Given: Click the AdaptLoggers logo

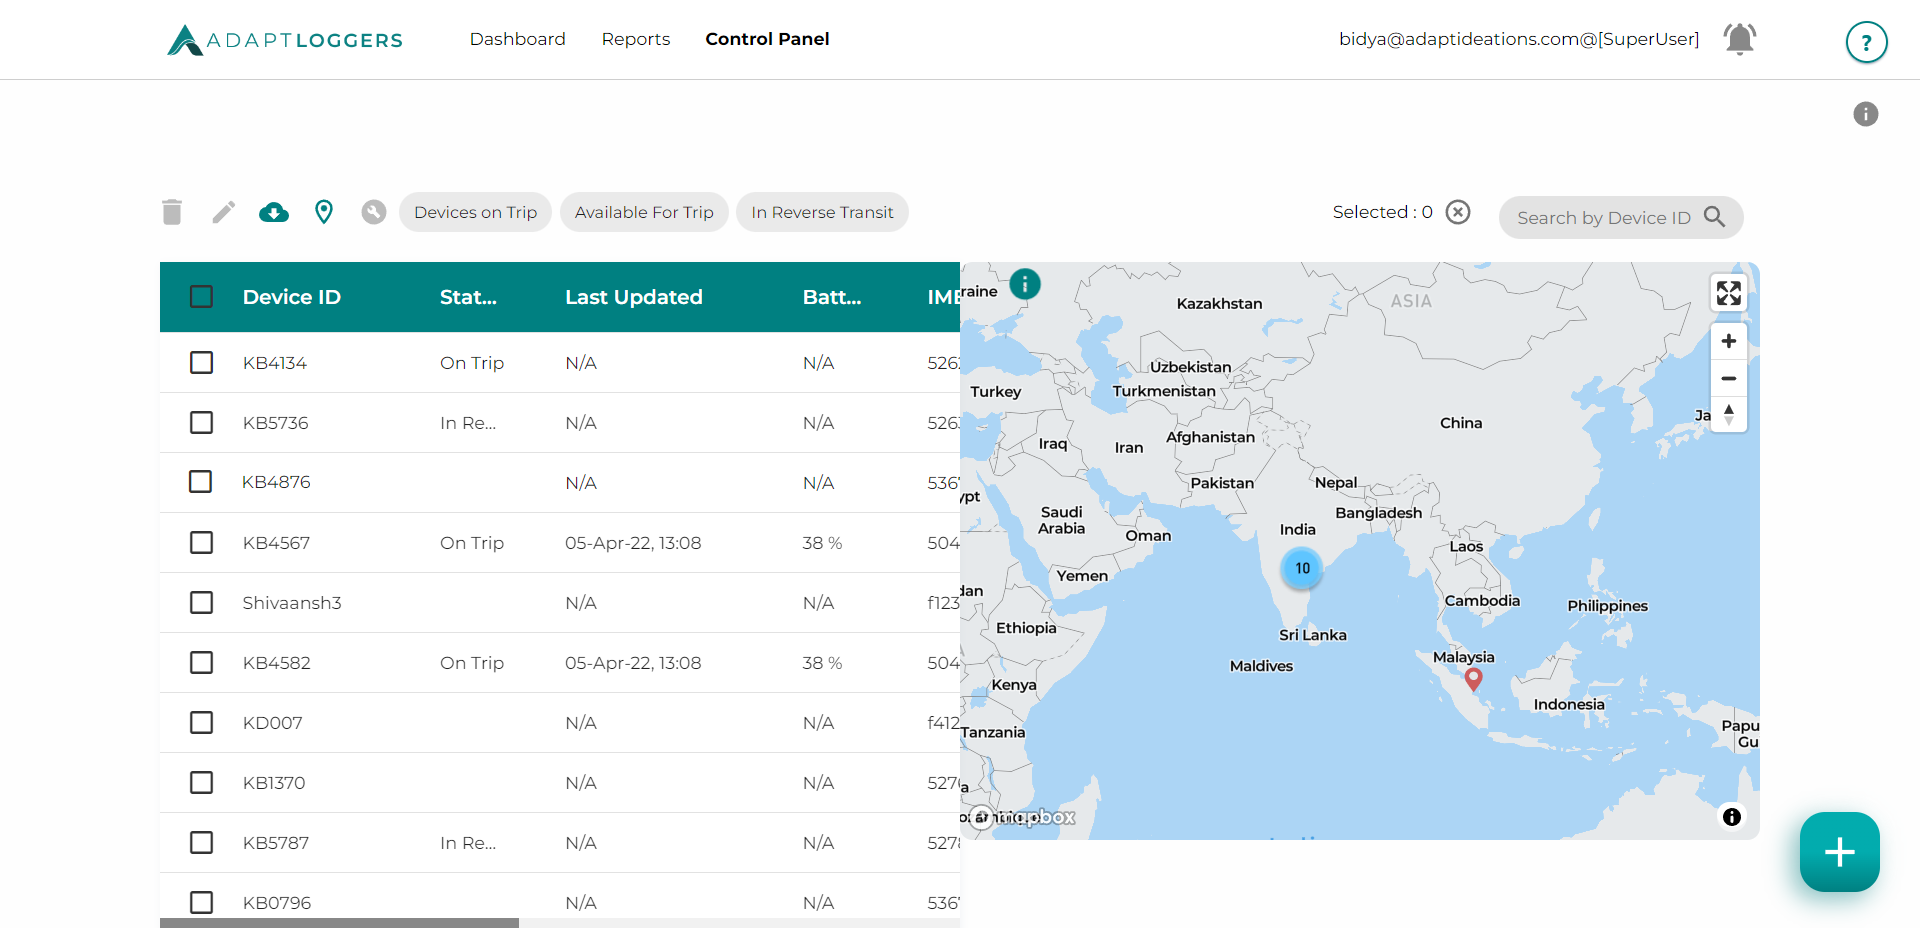Looking at the screenshot, I should coord(285,40).
